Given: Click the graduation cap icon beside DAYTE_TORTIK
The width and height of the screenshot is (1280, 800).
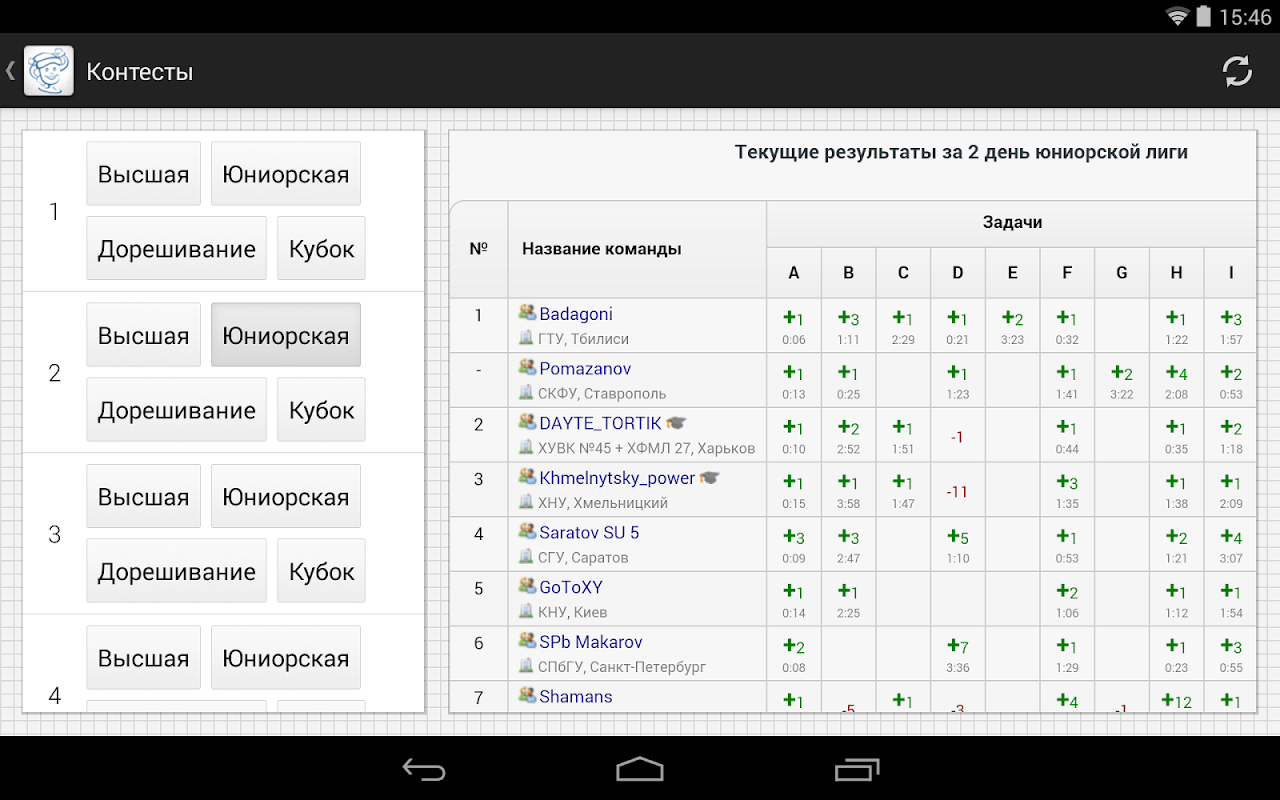Looking at the screenshot, I should pos(676,424).
